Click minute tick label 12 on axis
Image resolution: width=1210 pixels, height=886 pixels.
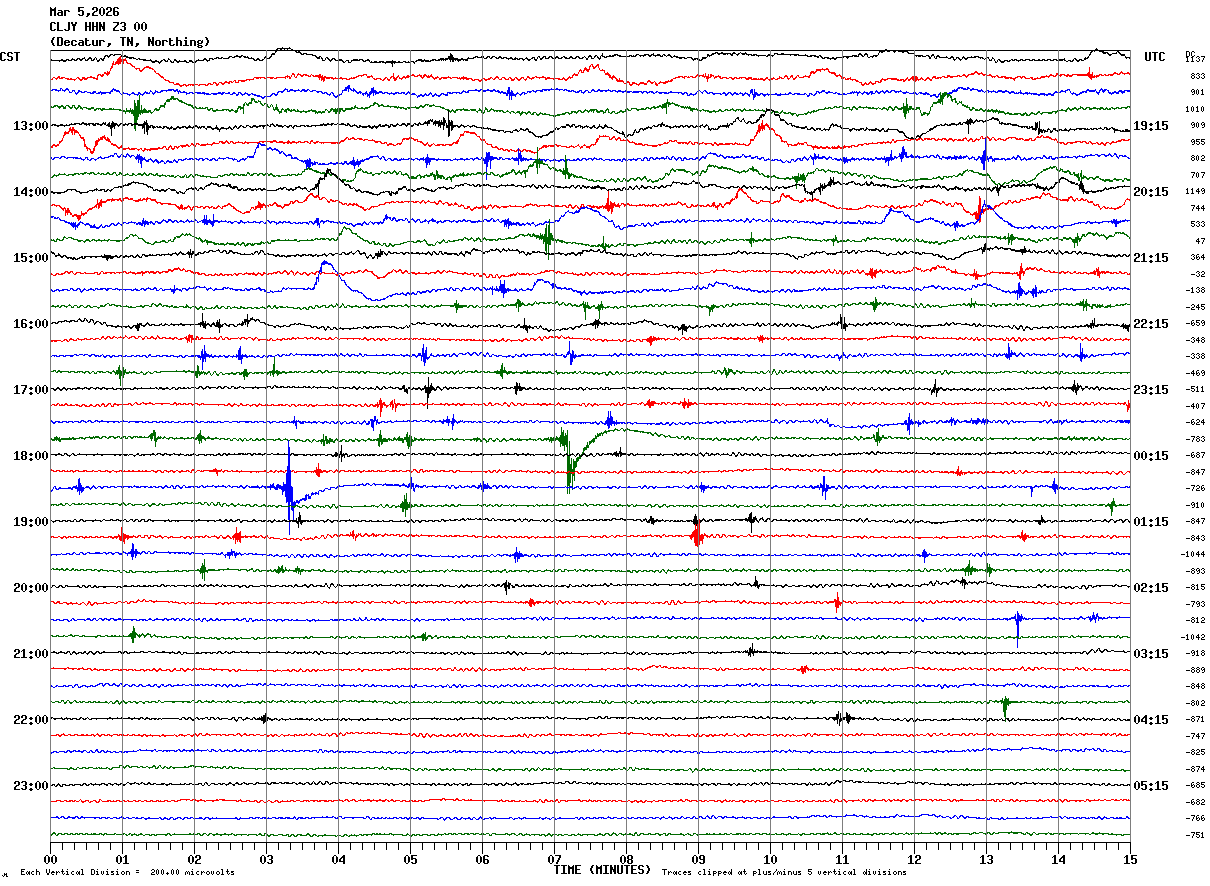pyautogui.click(x=914, y=859)
